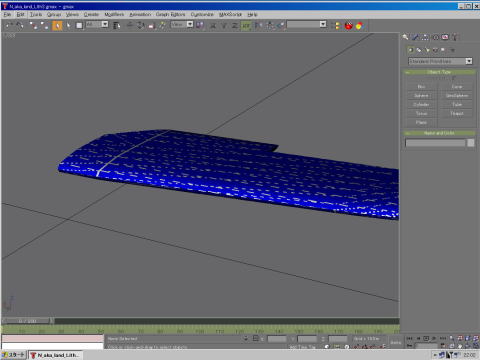The height and width of the screenshot is (360, 480).
Task: Click the GeoSphere primitive button
Action: 457,96
